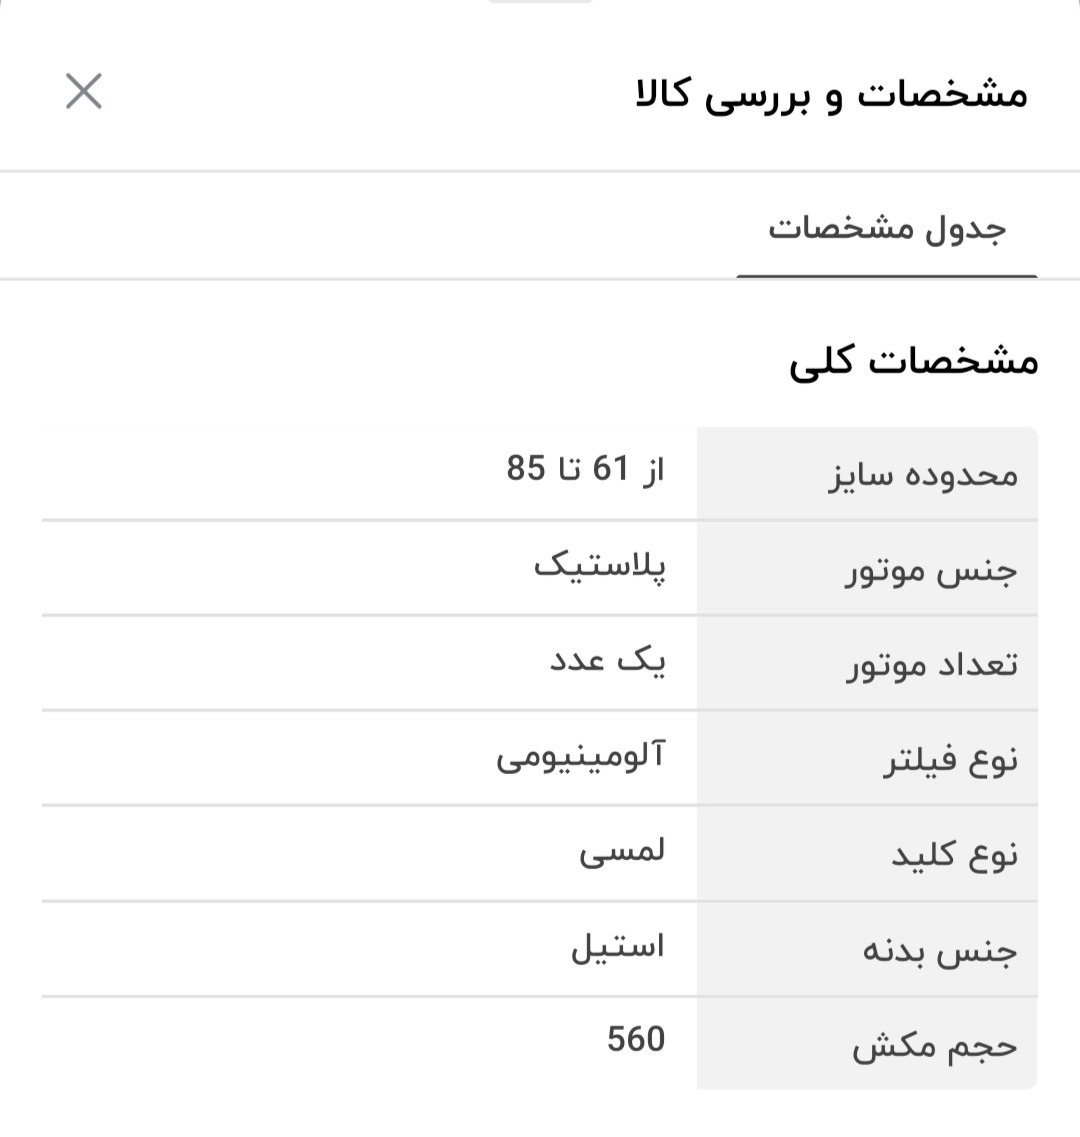Select the جنس بدنه label cell
The width and height of the screenshot is (1080, 1137).
[x=867, y=949]
